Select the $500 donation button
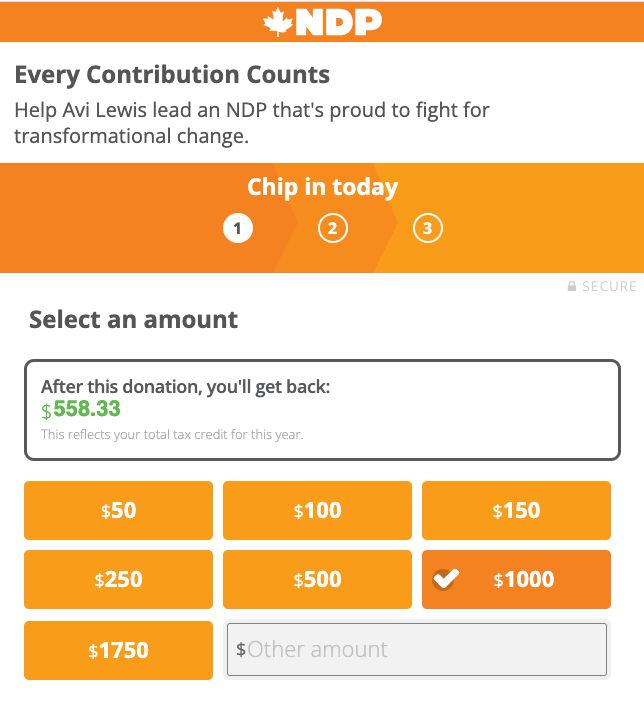The image size is (644, 702). (317, 579)
